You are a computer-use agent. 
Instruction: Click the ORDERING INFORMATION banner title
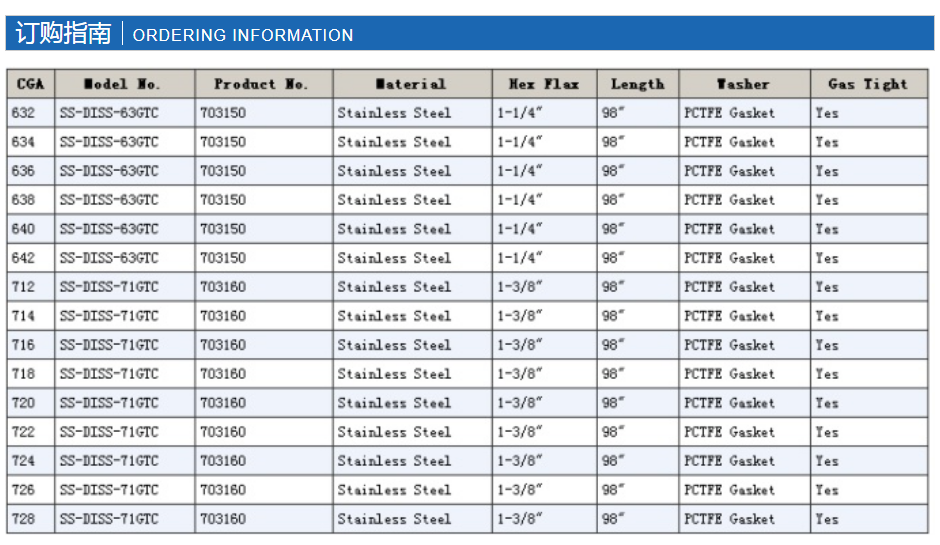click(x=243, y=35)
